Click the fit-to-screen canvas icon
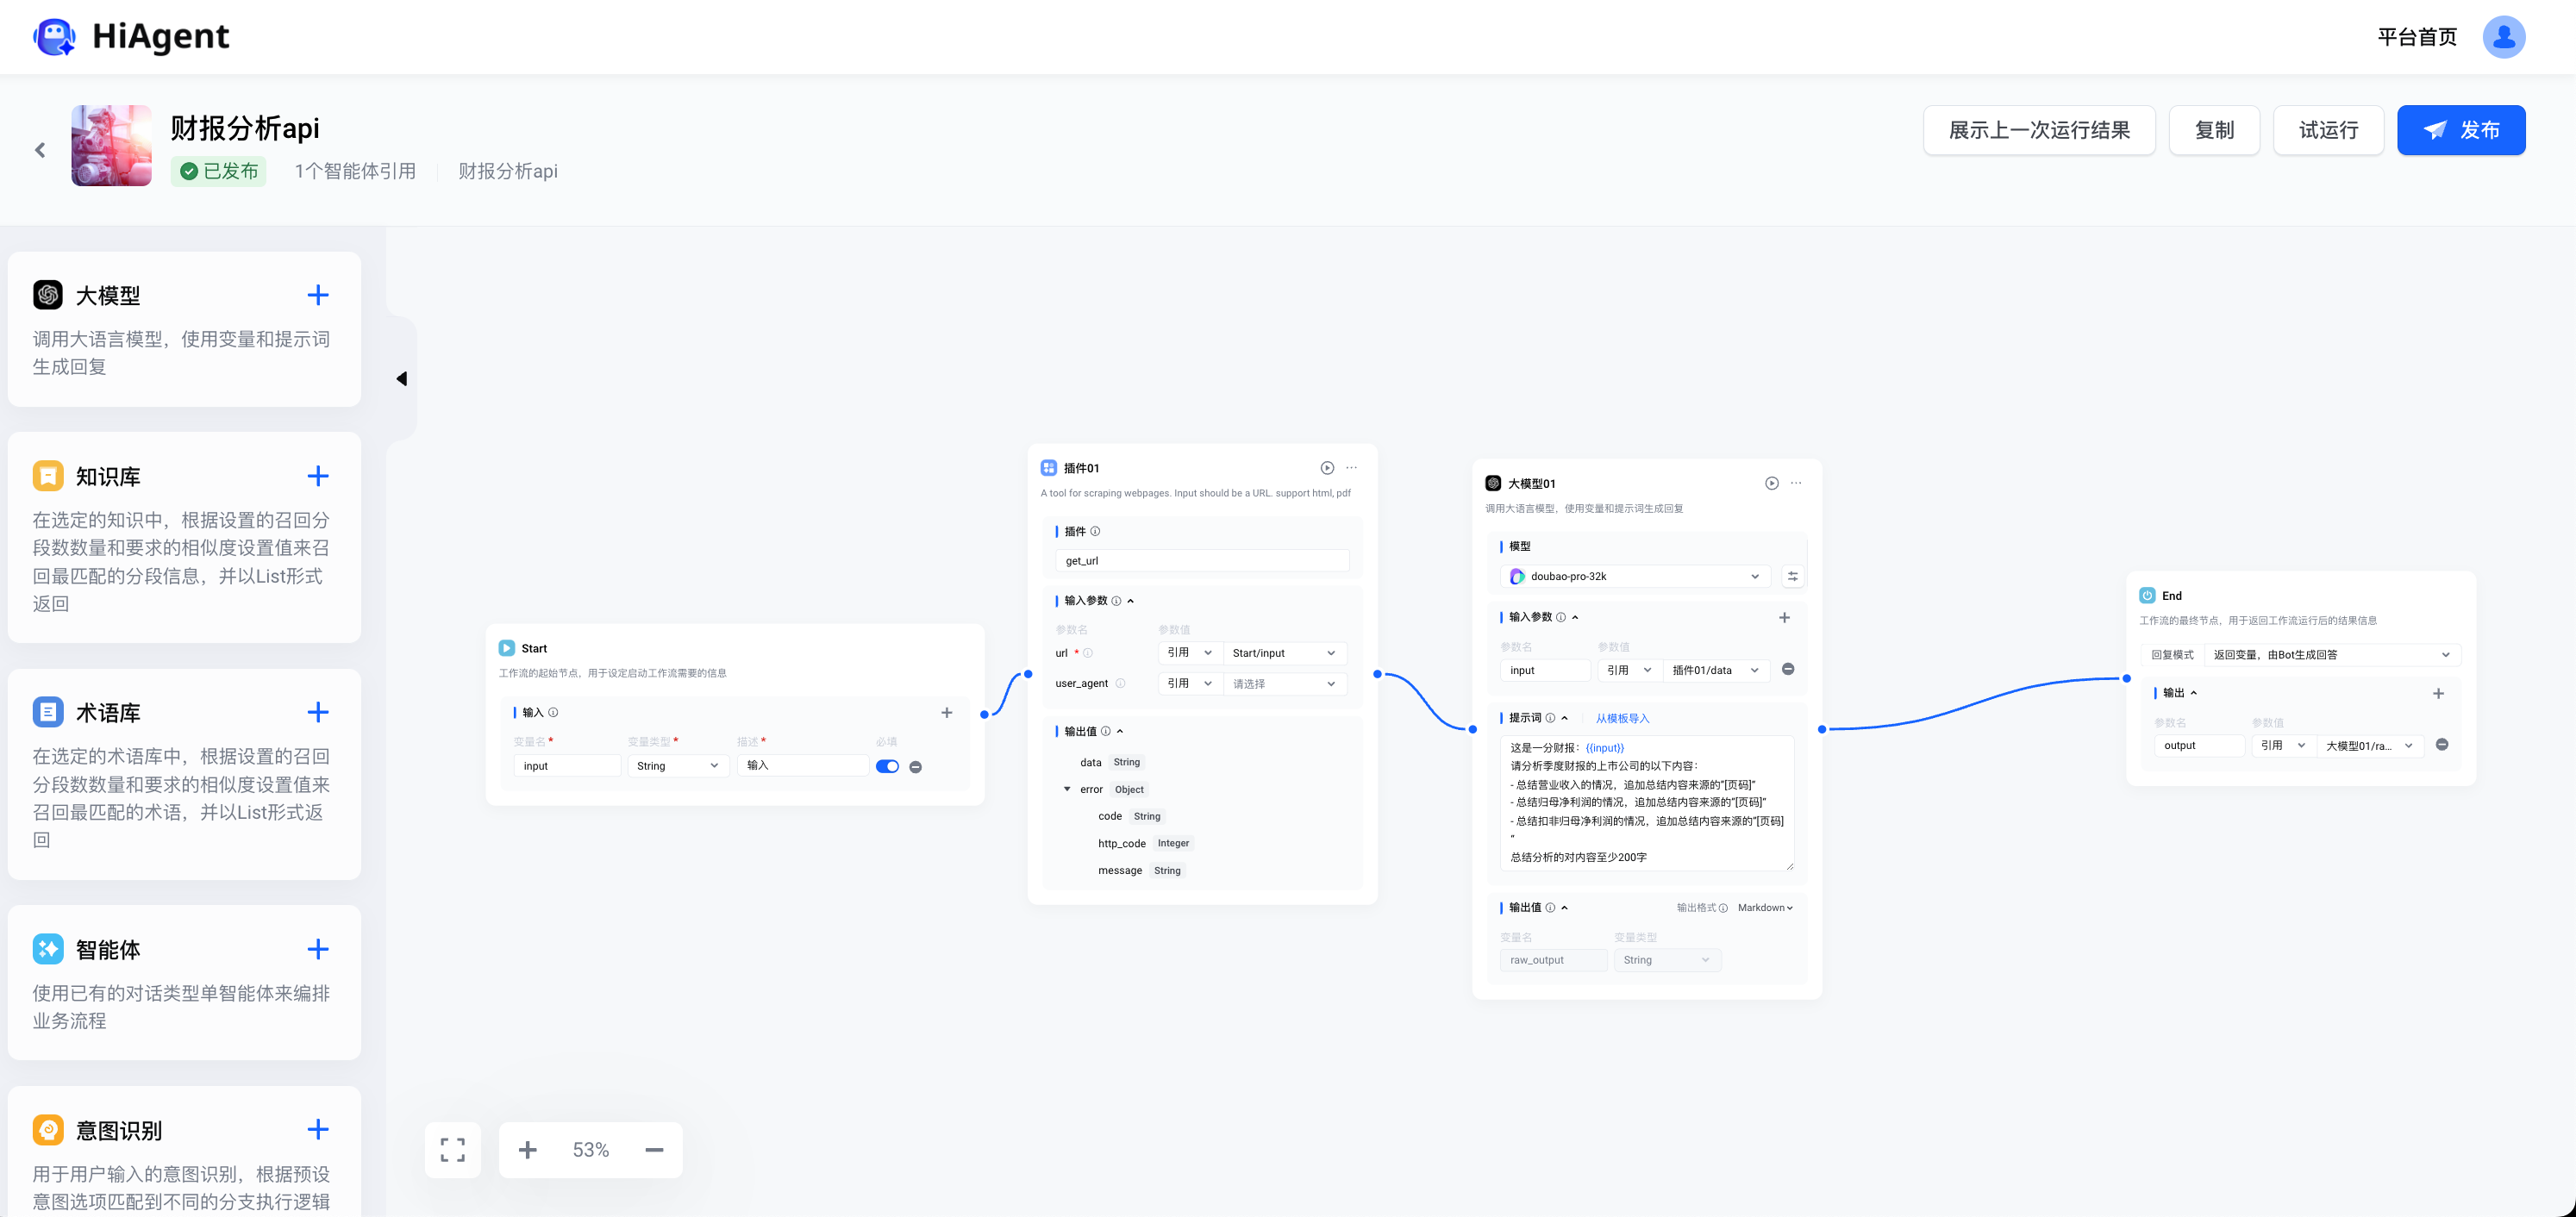This screenshot has width=2576, height=1217. tap(453, 1150)
